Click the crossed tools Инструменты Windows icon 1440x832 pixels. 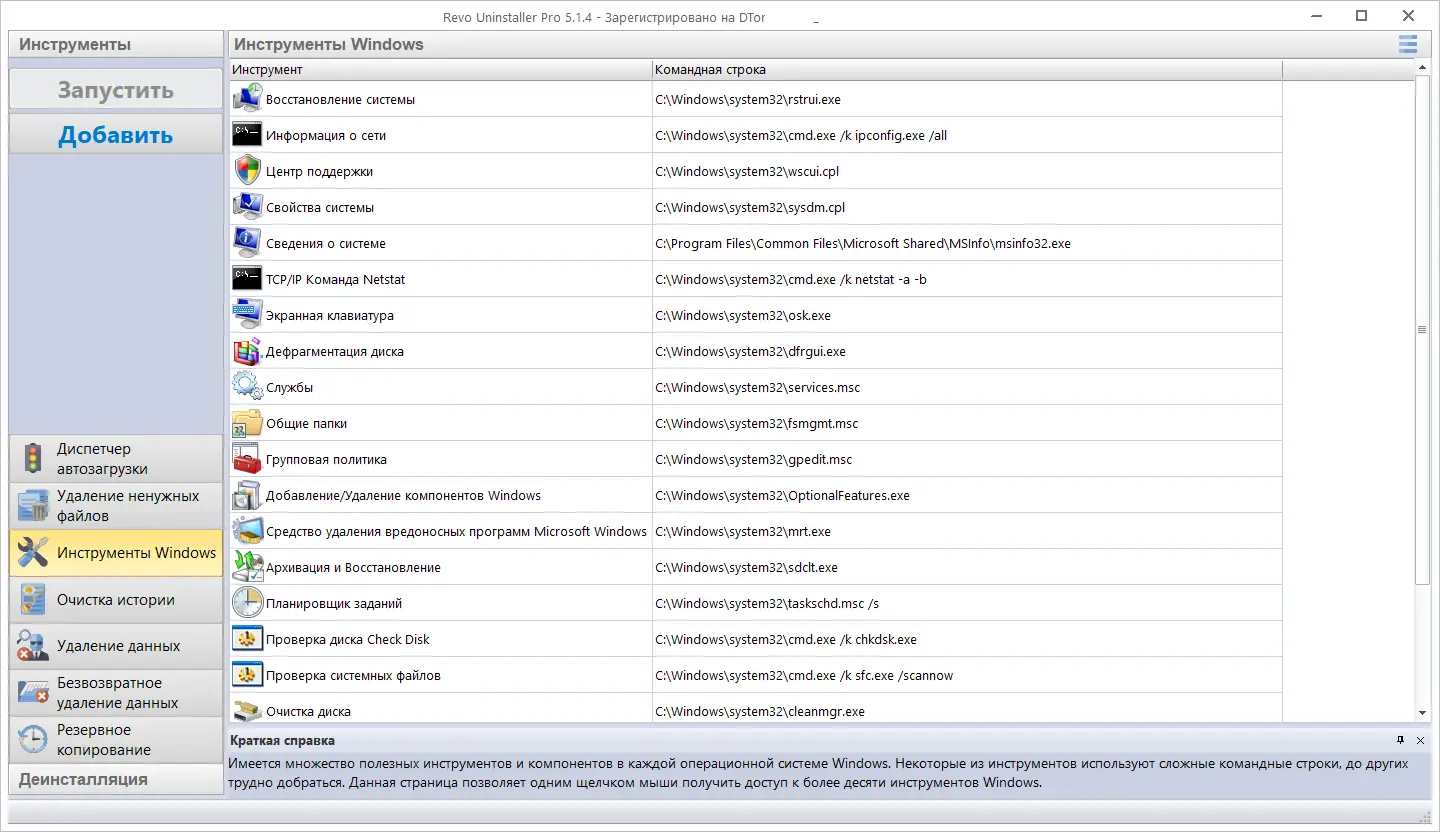click(33, 552)
